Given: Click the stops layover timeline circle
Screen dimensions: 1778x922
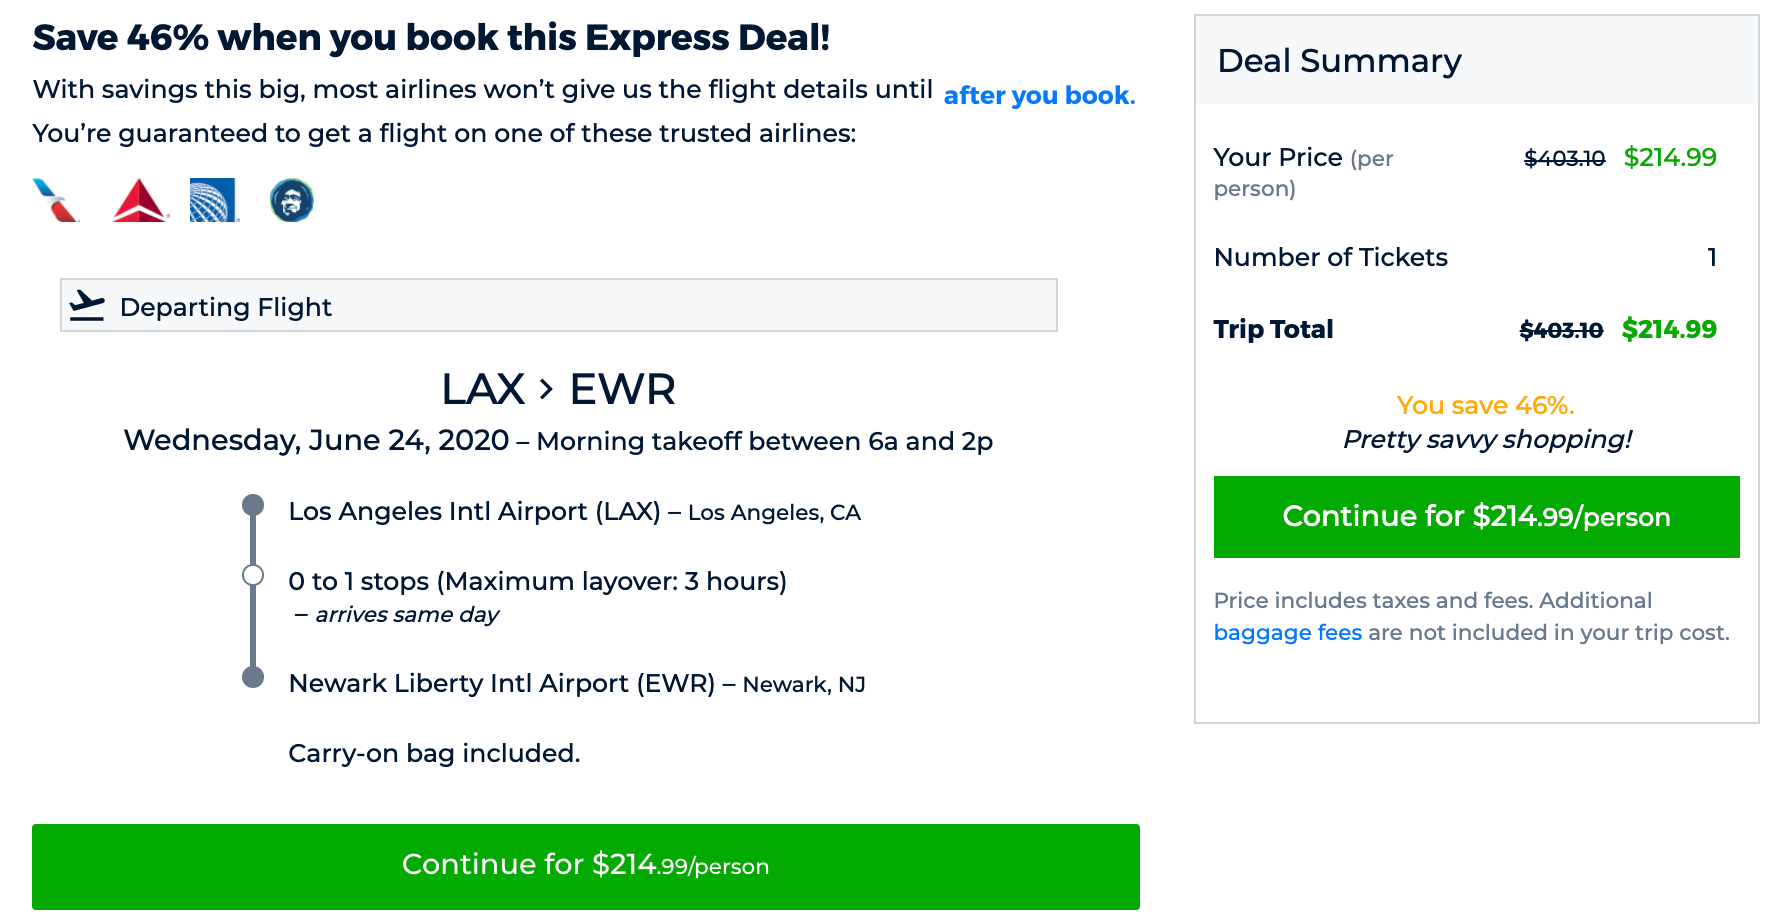Looking at the screenshot, I should click(x=253, y=575).
